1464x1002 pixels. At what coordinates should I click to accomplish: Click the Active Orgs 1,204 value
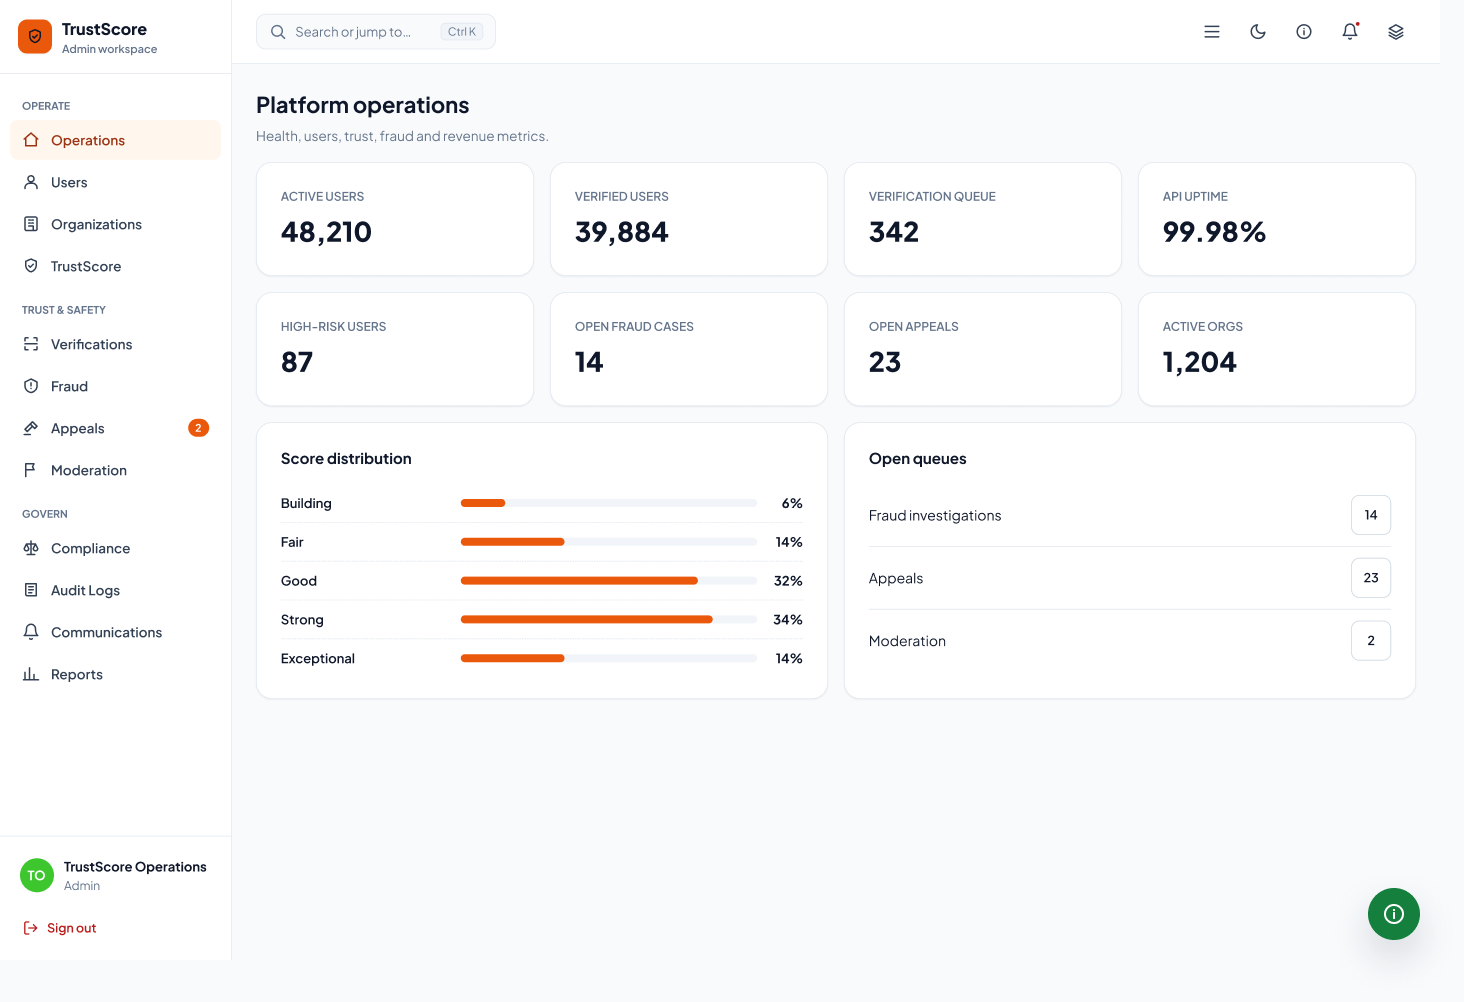[x=1200, y=362]
